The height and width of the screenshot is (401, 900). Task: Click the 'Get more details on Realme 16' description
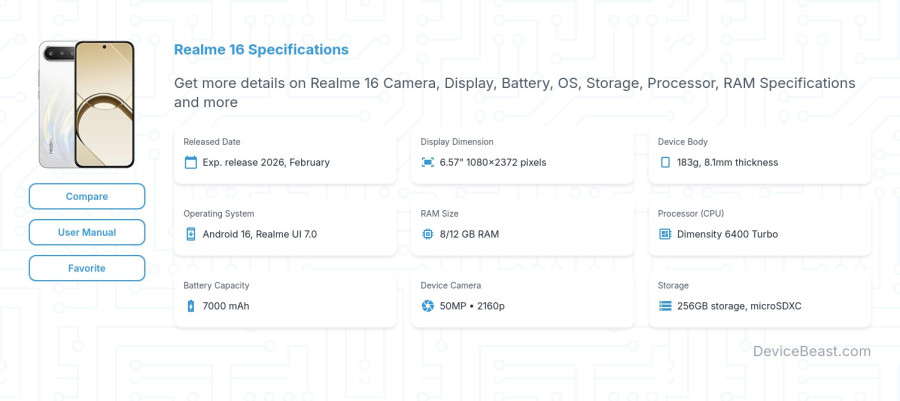coord(515,92)
